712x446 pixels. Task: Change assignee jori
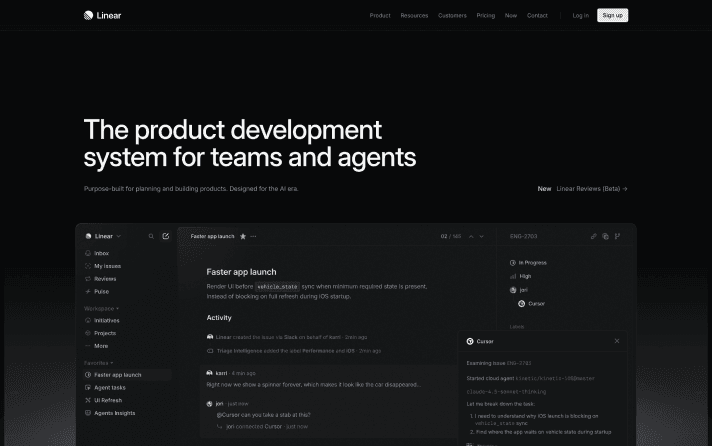(x=519, y=290)
